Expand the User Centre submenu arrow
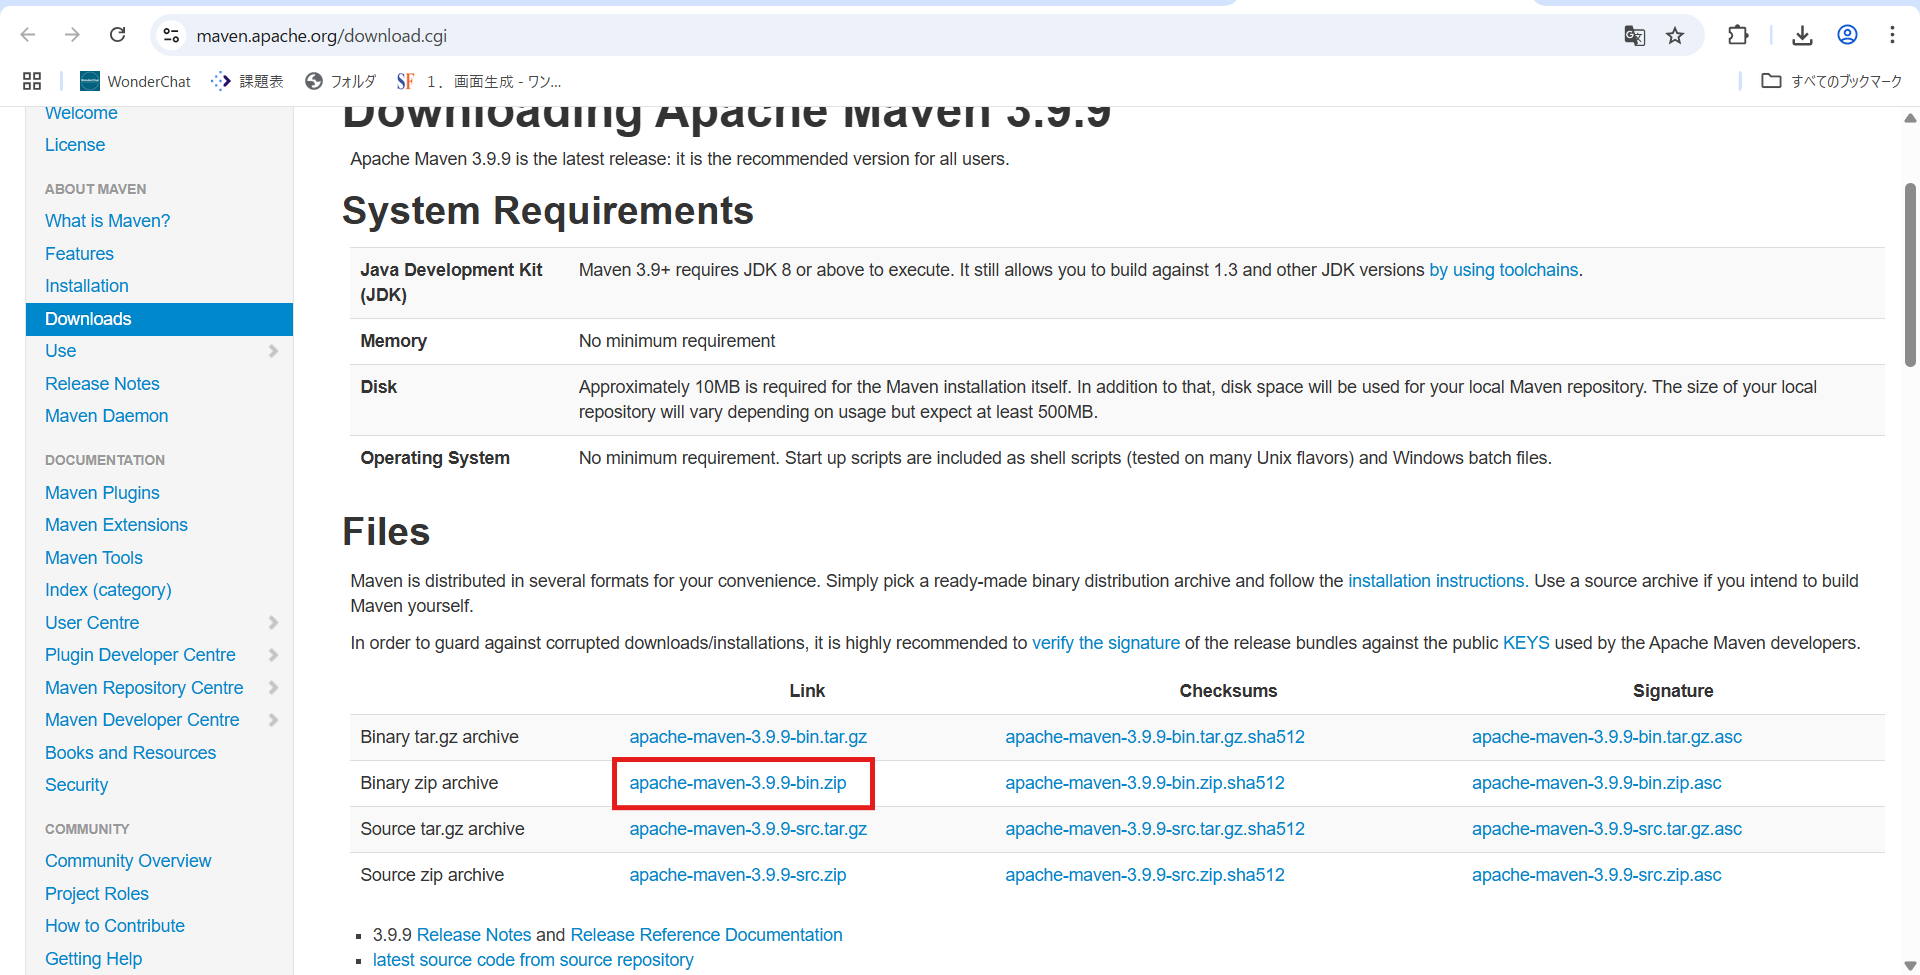The image size is (1920, 975). tap(273, 623)
